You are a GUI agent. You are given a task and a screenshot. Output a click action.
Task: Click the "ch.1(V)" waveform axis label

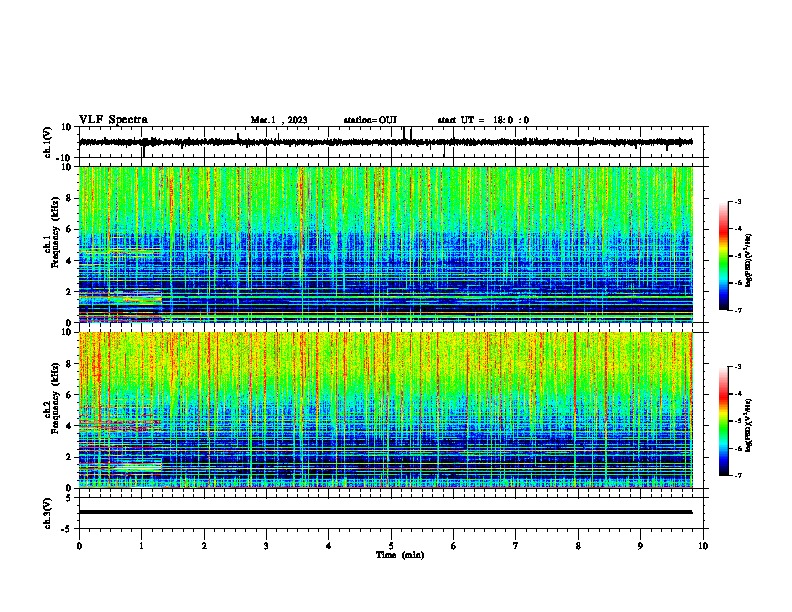click(48, 142)
